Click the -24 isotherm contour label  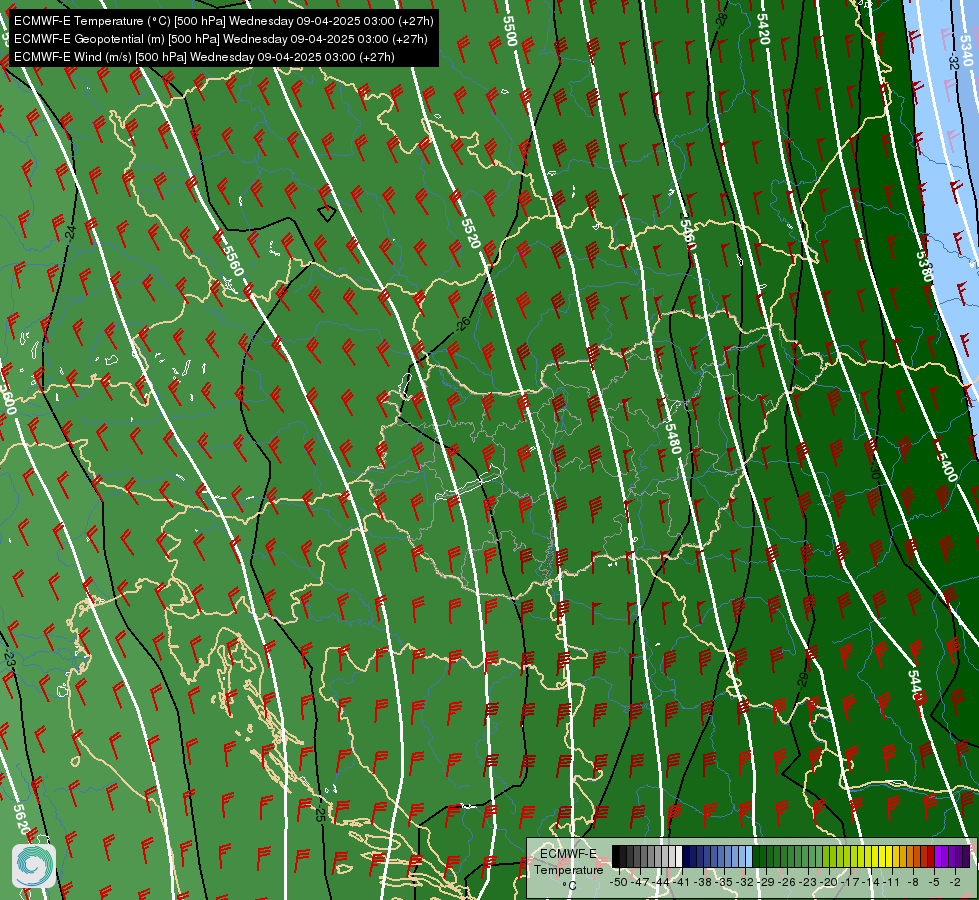click(x=71, y=232)
